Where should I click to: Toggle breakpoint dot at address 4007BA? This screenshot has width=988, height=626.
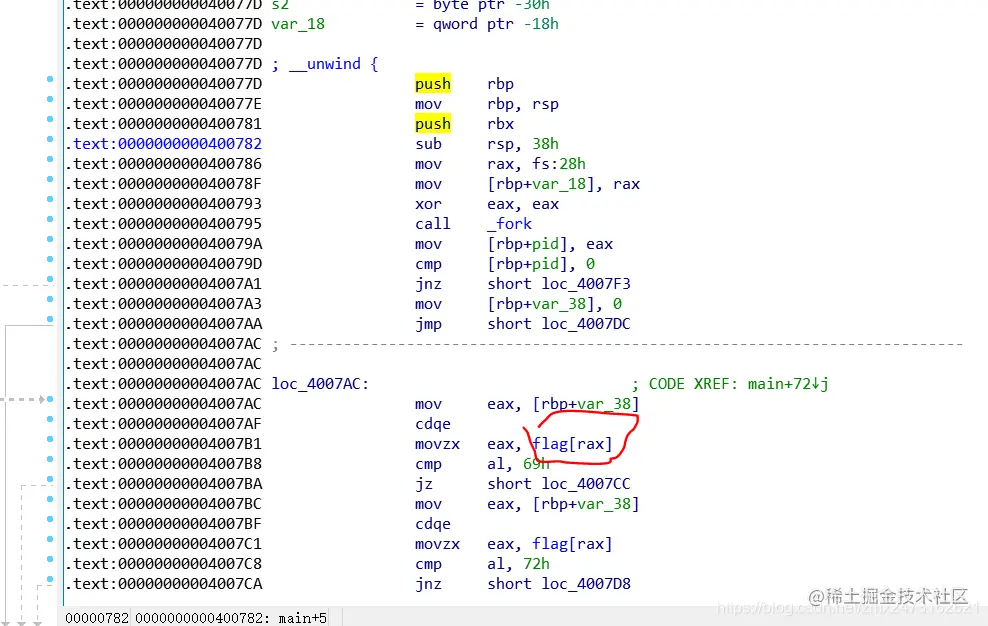click(50, 479)
